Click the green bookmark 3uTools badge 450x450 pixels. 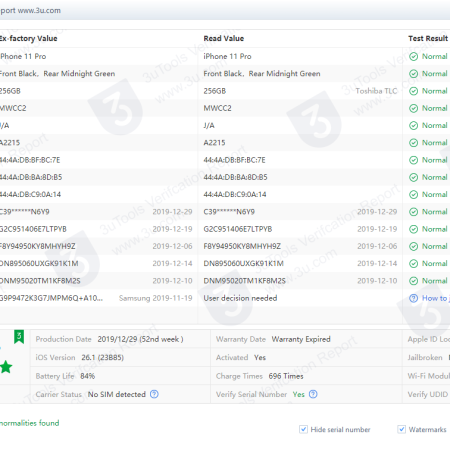coord(19,337)
